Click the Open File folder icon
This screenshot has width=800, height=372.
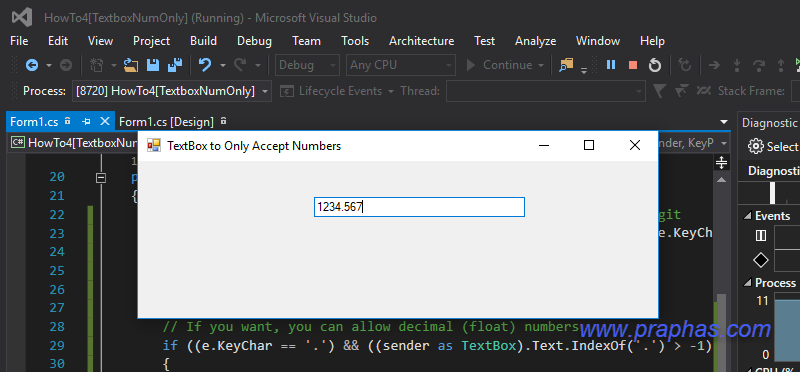tap(131, 65)
